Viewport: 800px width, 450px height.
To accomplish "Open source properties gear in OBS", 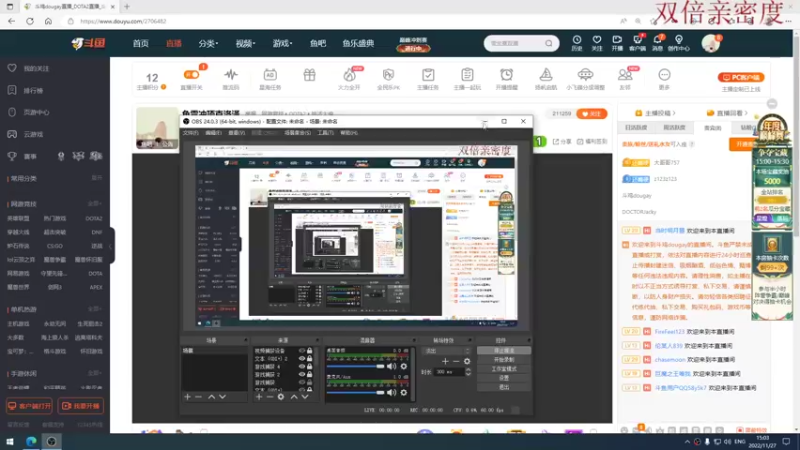I will click(x=281, y=396).
